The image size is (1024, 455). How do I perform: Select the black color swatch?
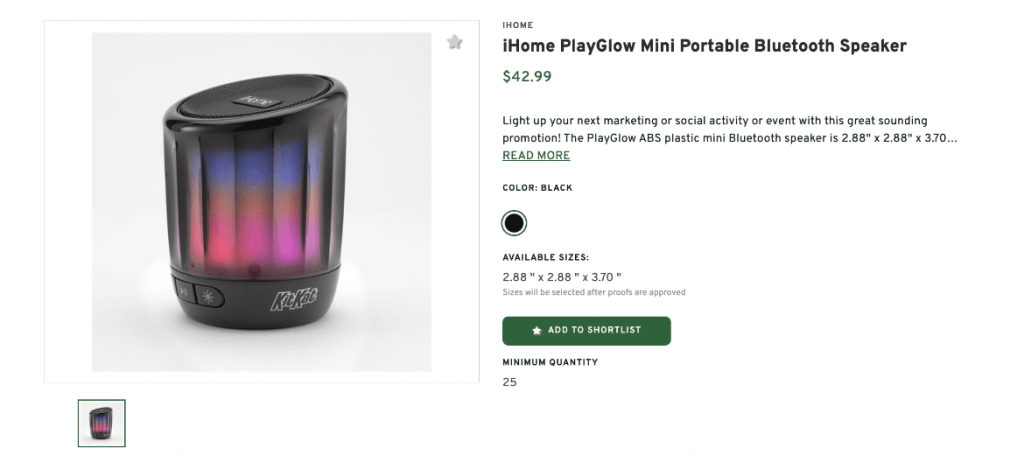[x=514, y=222]
